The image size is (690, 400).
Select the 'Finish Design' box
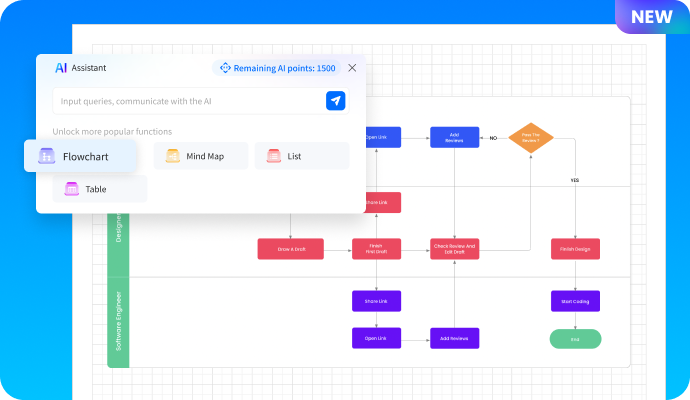pos(575,249)
